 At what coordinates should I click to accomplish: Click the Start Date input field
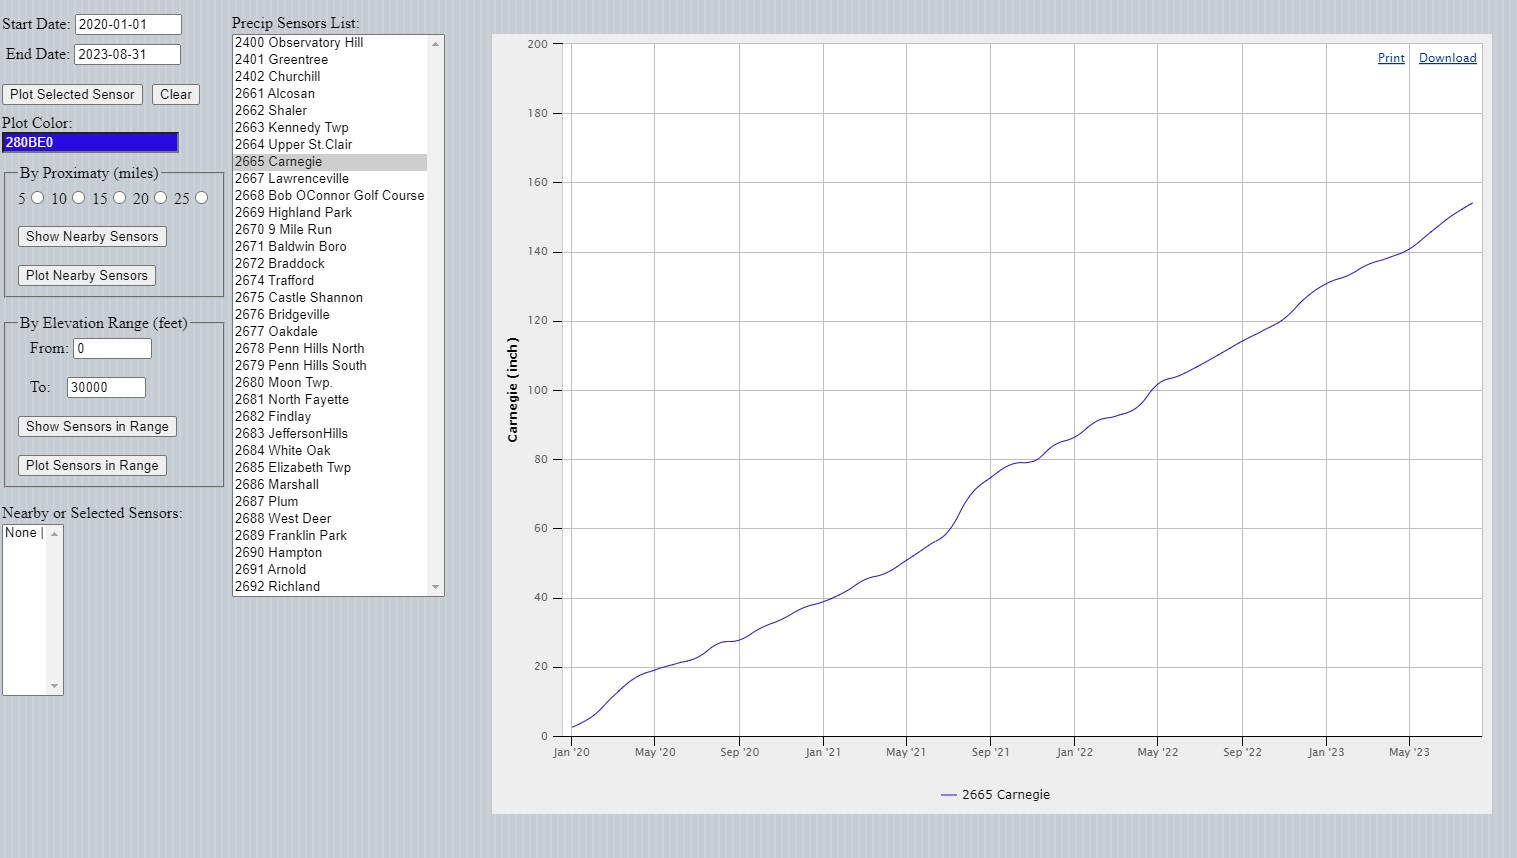pos(128,25)
